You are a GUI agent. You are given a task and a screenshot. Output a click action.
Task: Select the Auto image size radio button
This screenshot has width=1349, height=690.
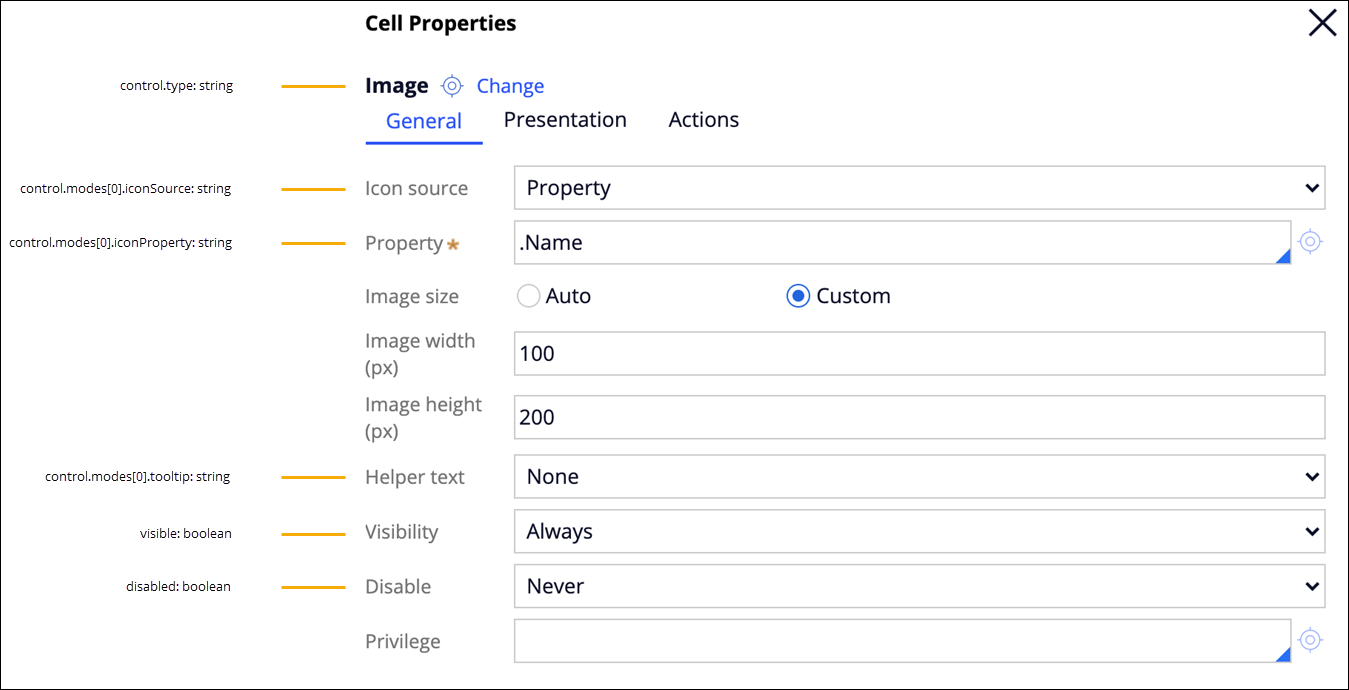tap(529, 296)
